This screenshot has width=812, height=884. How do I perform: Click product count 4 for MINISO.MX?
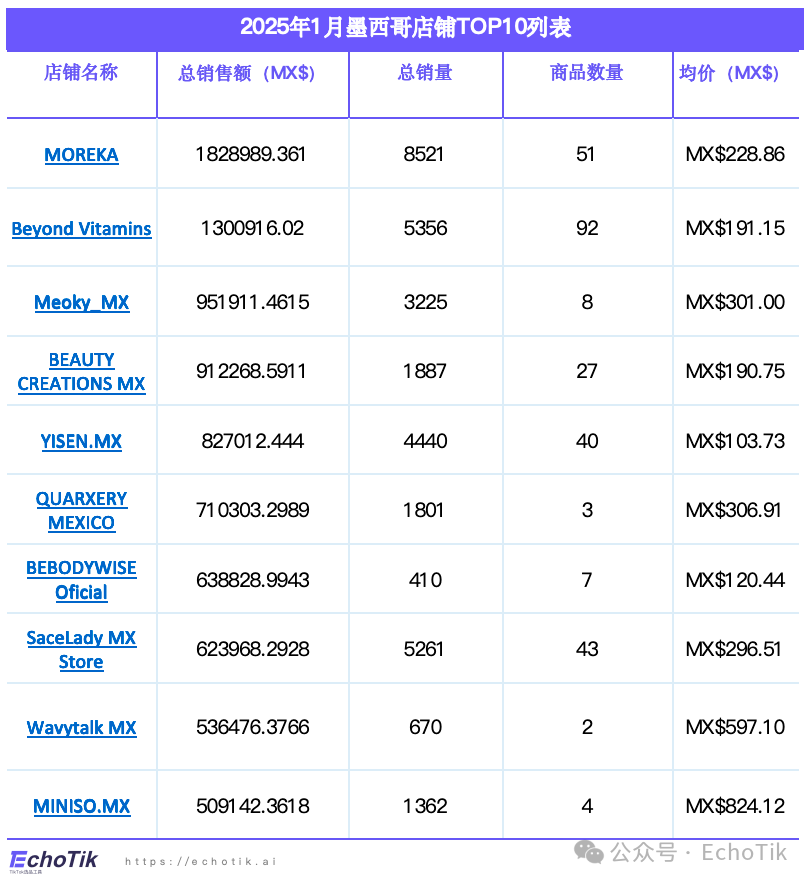point(587,806)
